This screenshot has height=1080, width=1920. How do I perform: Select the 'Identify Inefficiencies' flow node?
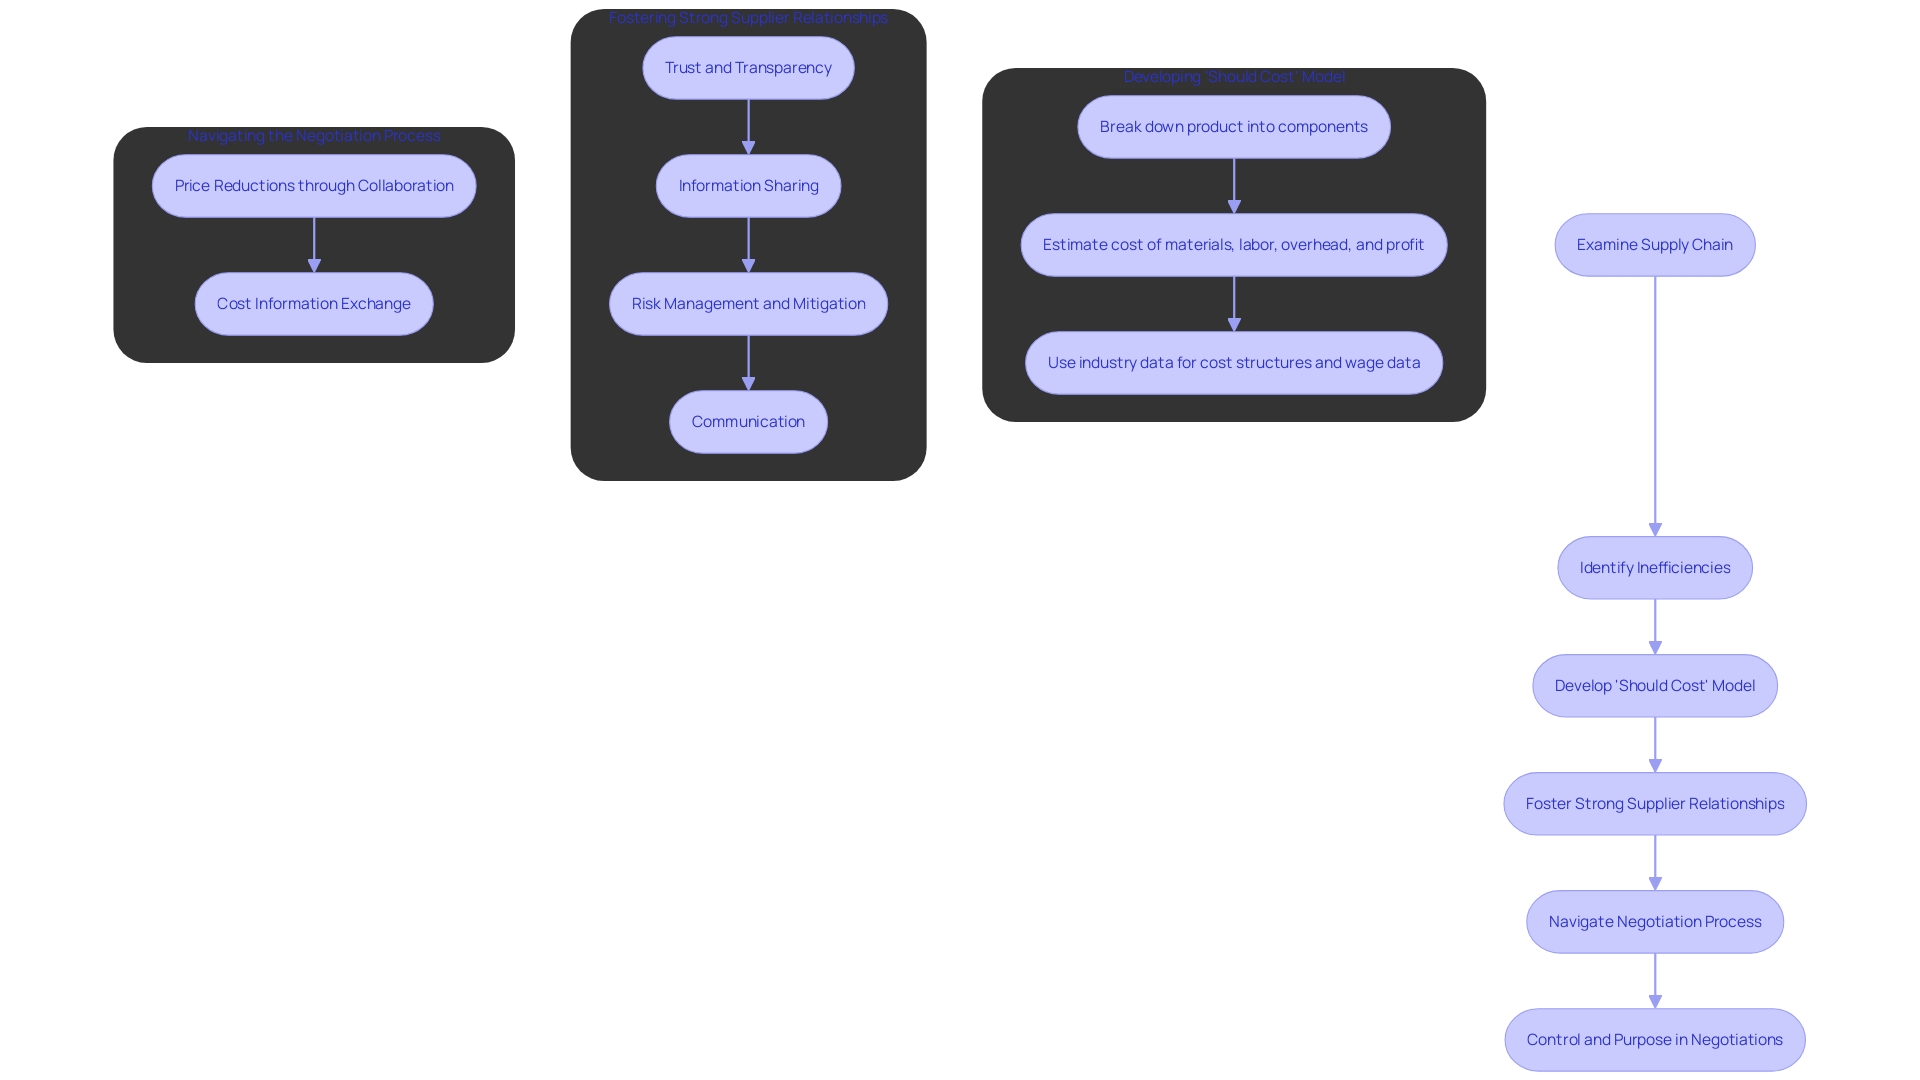tap(1655, 567)
